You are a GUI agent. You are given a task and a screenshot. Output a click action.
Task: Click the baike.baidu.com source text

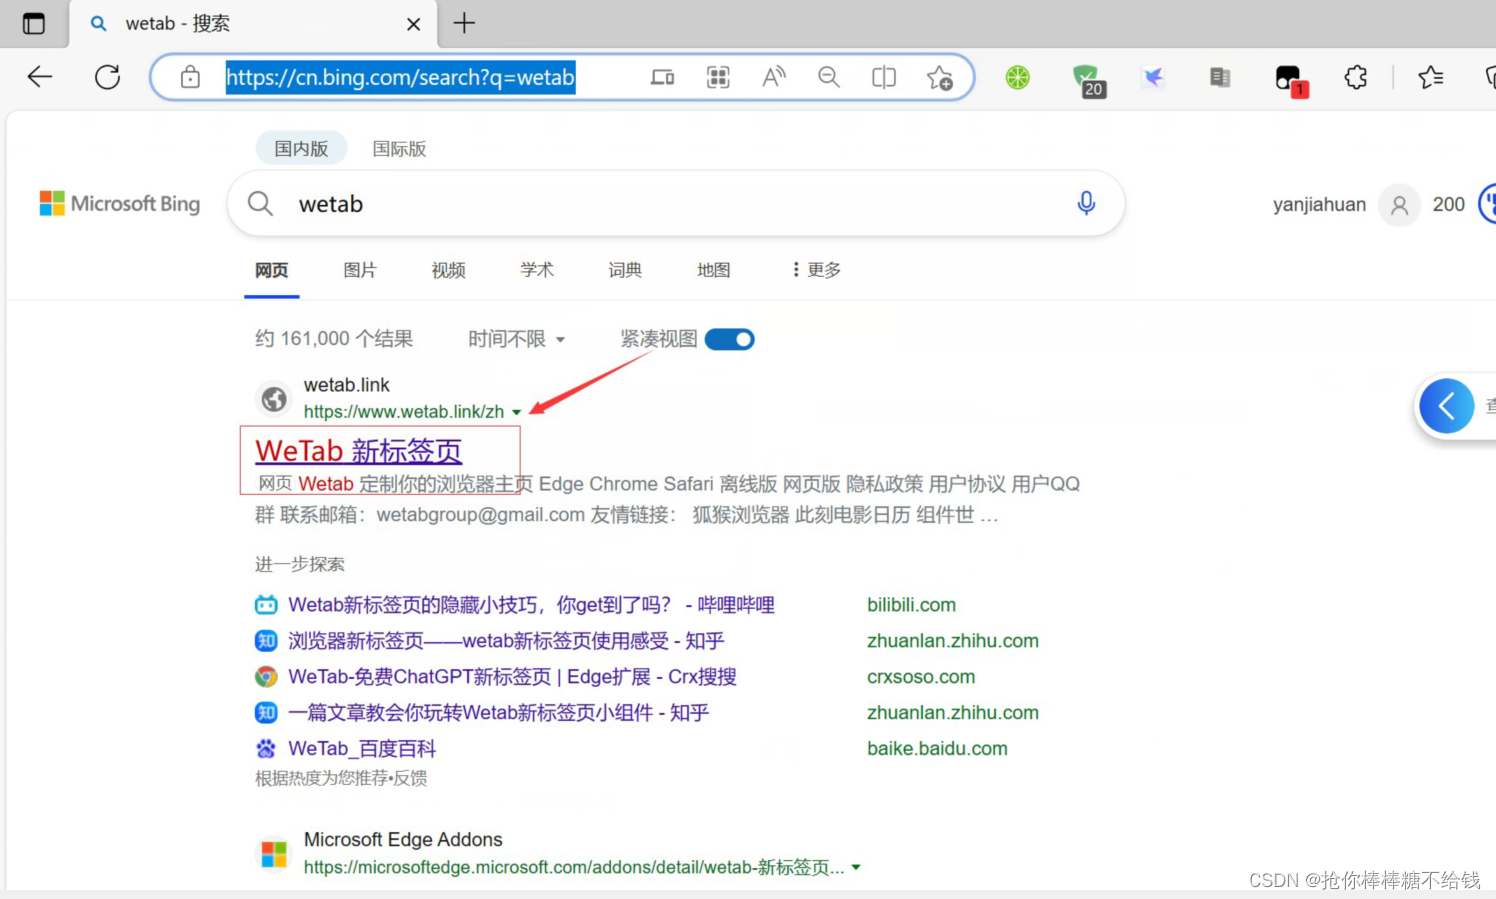point(937,749)
